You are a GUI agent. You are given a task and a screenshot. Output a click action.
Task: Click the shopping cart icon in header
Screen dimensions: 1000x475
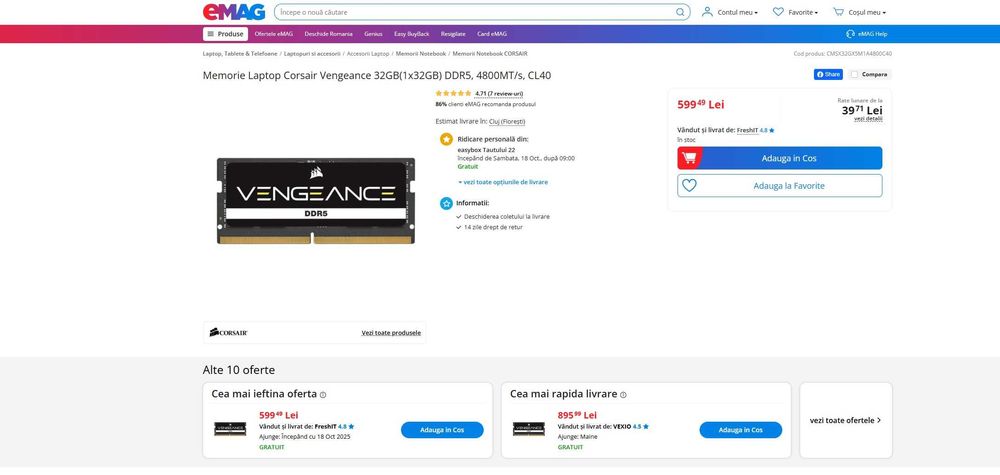[x=838, y=11]
